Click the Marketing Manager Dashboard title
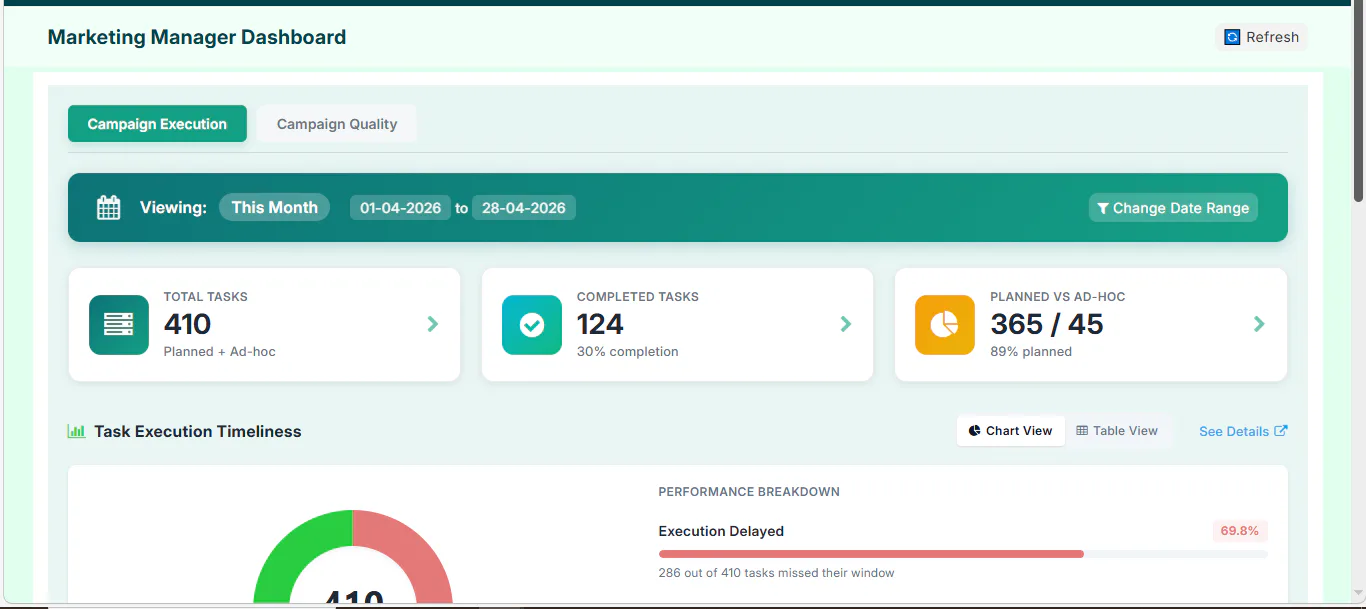Viewport: 1366px width, 609px height. click(197, 37)
